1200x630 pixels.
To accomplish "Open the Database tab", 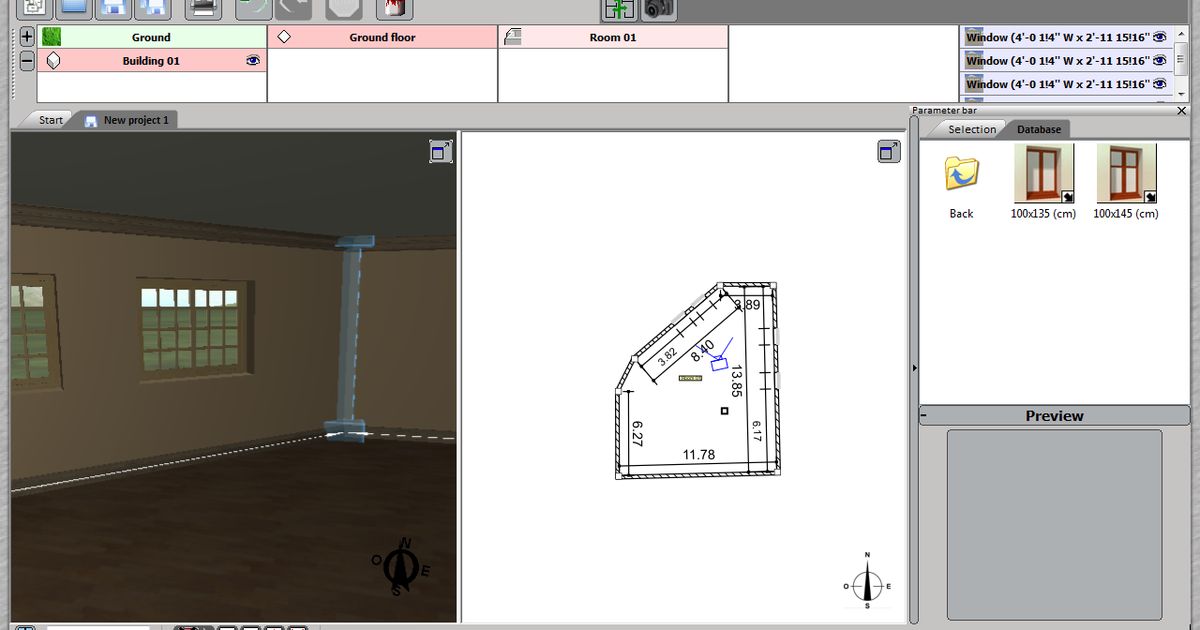I will 1039,129.
